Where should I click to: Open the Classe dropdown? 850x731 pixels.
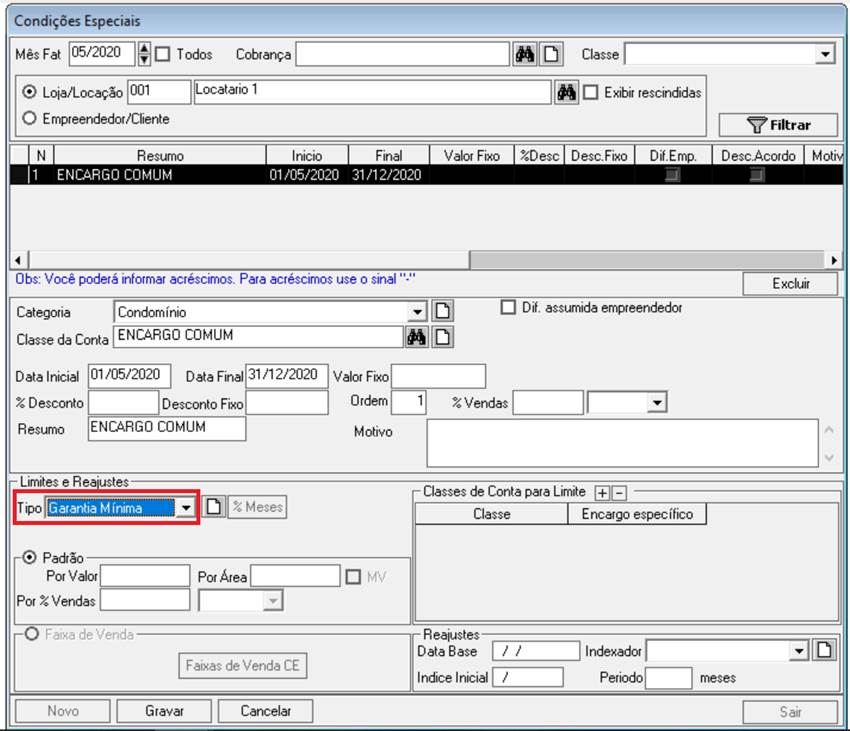click(x=825, y=54)
